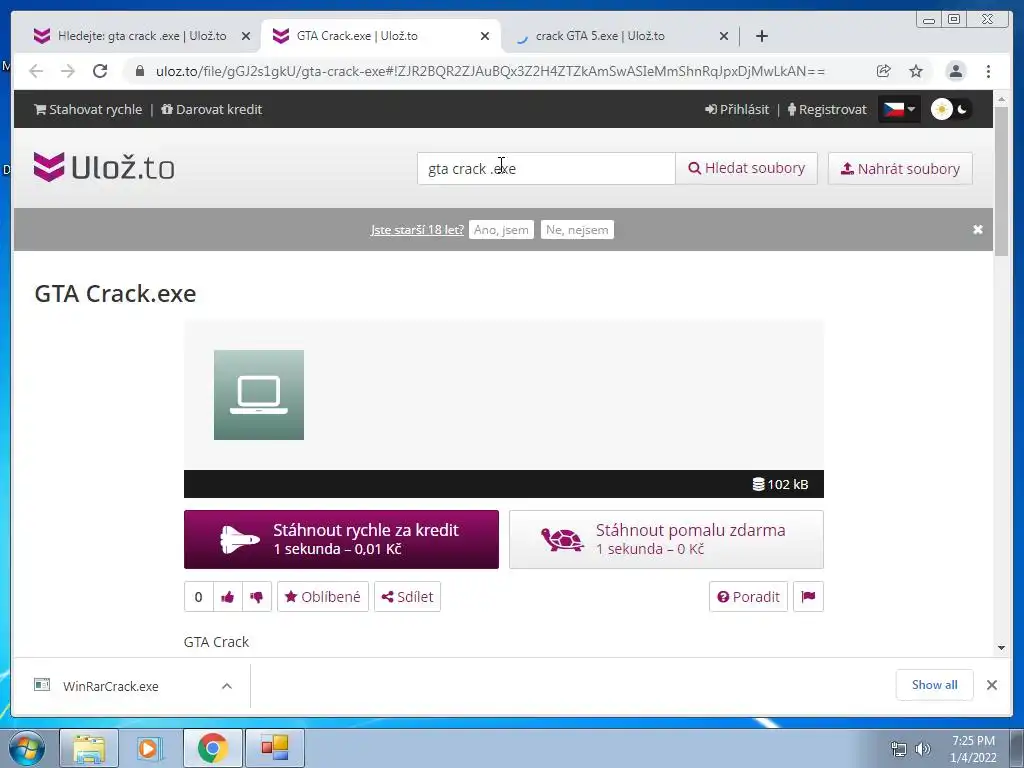Click 'Registrovat' to sign up
Screen dimensions: 1024x768
pyautogui.click(x=827, y=110)
